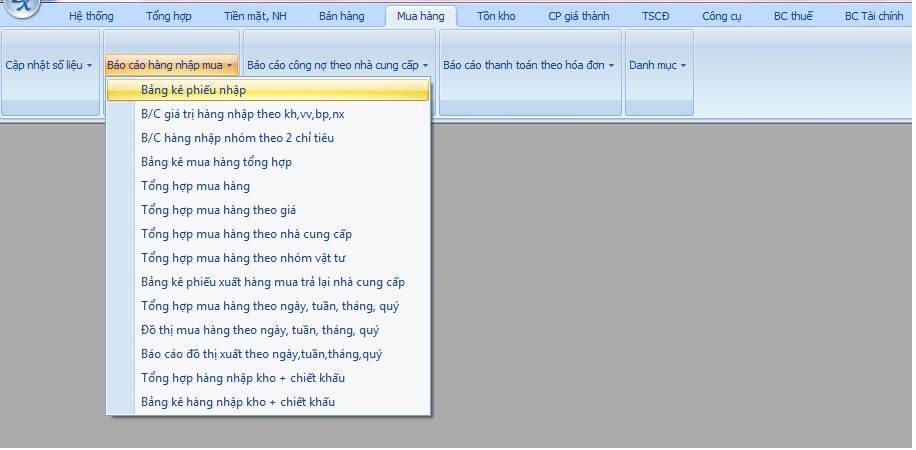Open the BC Tài chính tab
The height and width of the screenshot is (450, 916).
(x=873, y=16)
